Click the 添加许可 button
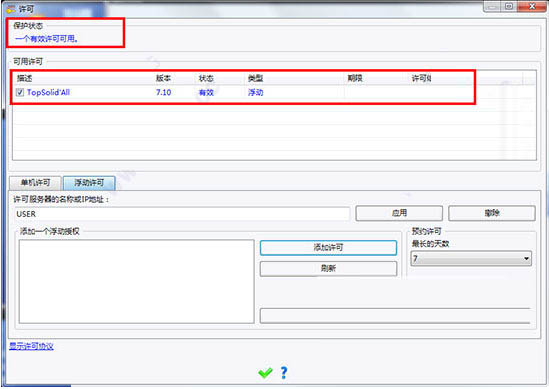Viewport: 549px width, 389px height. pos(328,248)
